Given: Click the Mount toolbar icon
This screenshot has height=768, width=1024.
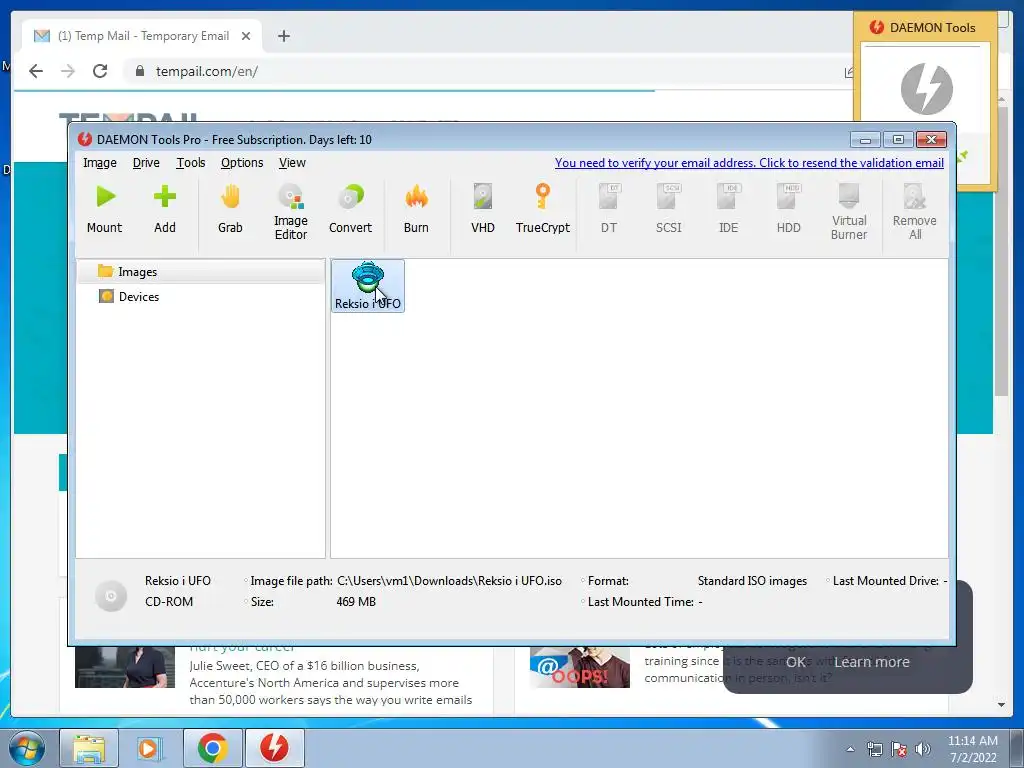Looking at the screenshot, I should [104, 209].
